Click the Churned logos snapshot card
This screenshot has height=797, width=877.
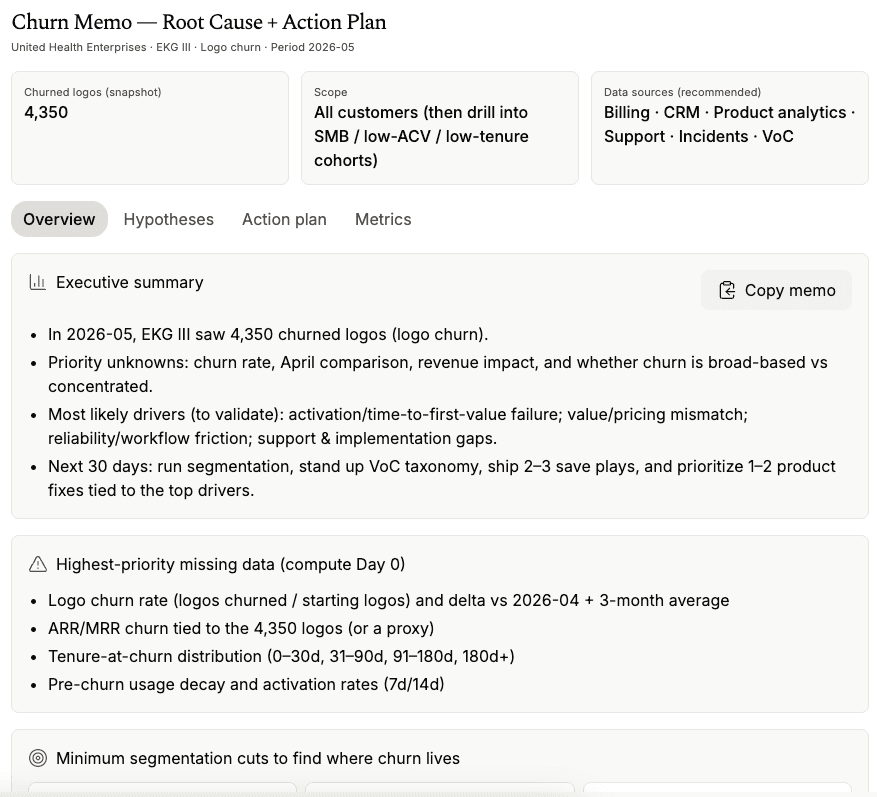click(x=150, y=128)
